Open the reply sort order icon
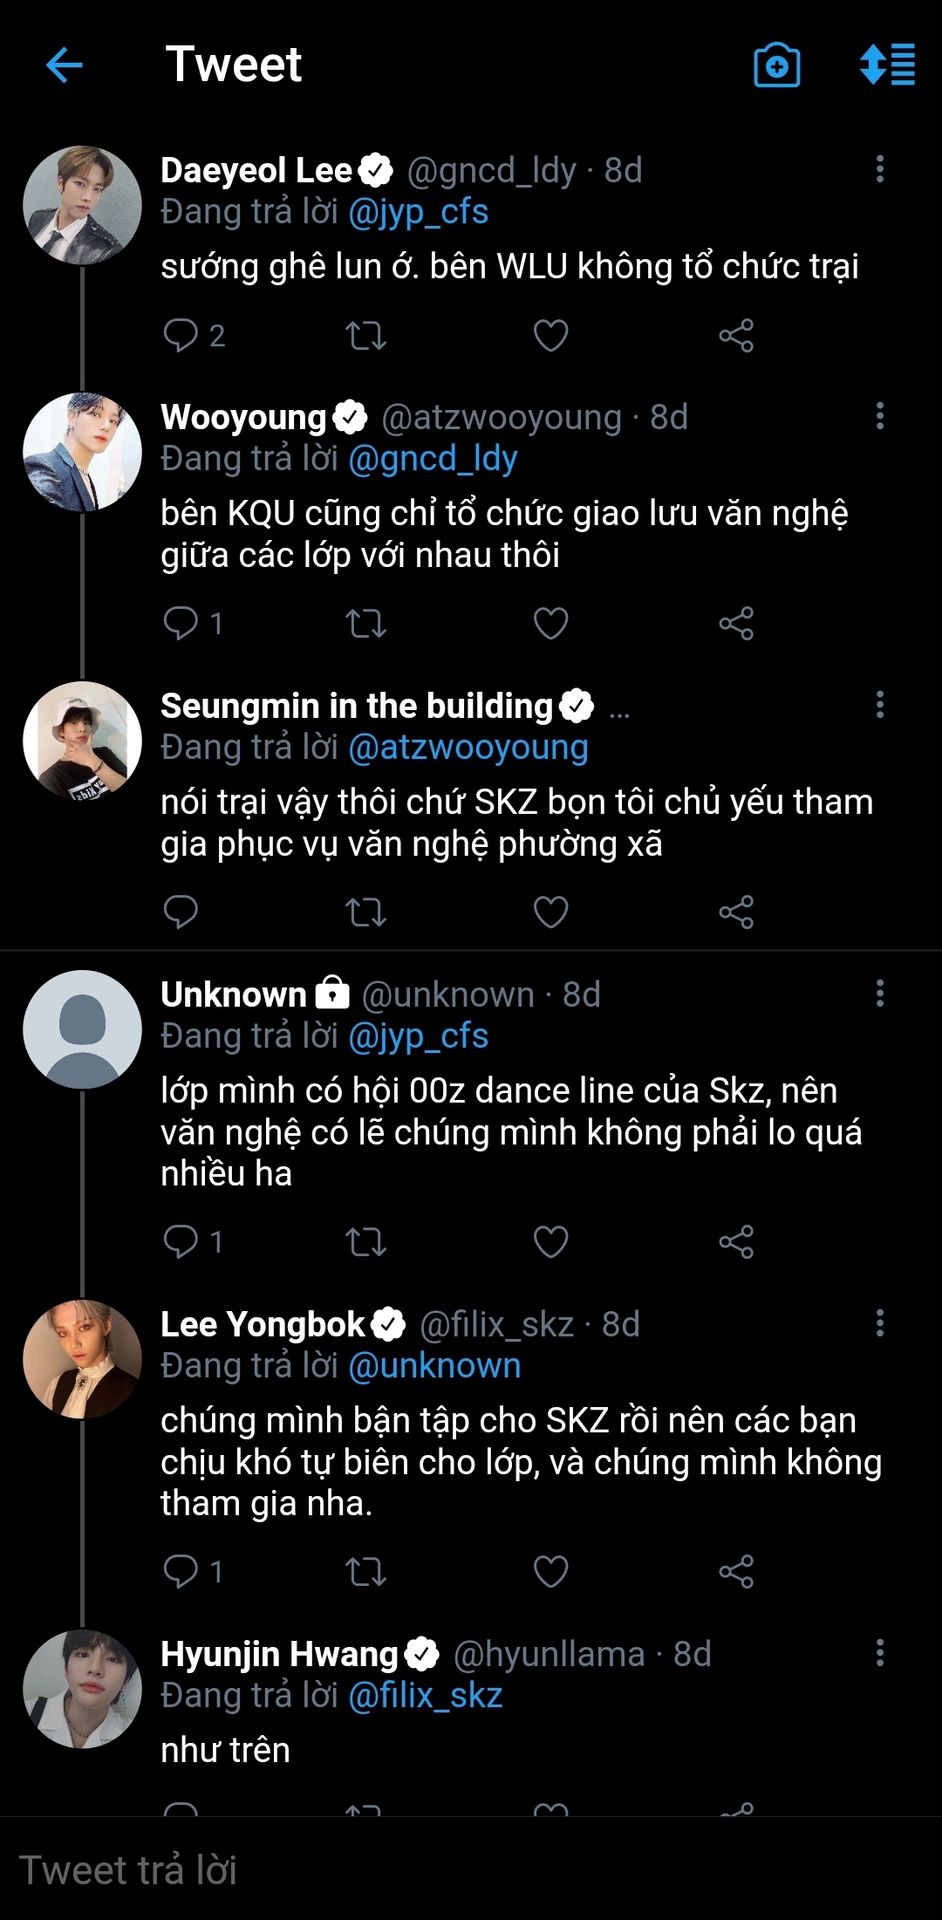The width and height of the screenshot is (942, 1920). click(x=887, y=65)
